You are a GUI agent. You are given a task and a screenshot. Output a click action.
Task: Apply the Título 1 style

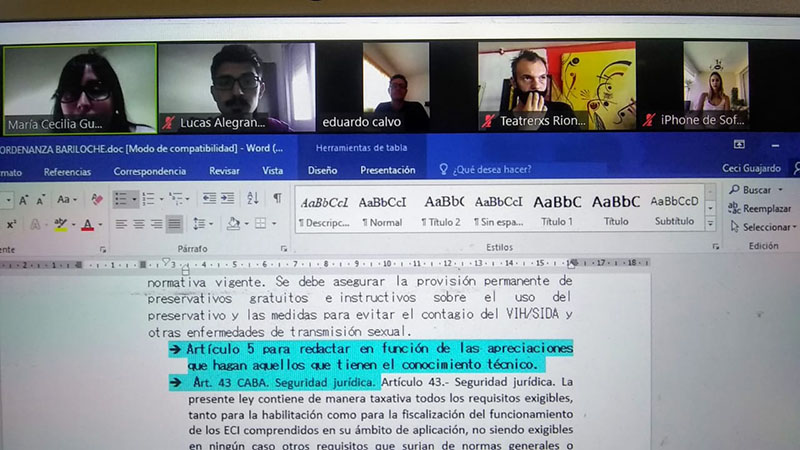coord(557,209)
